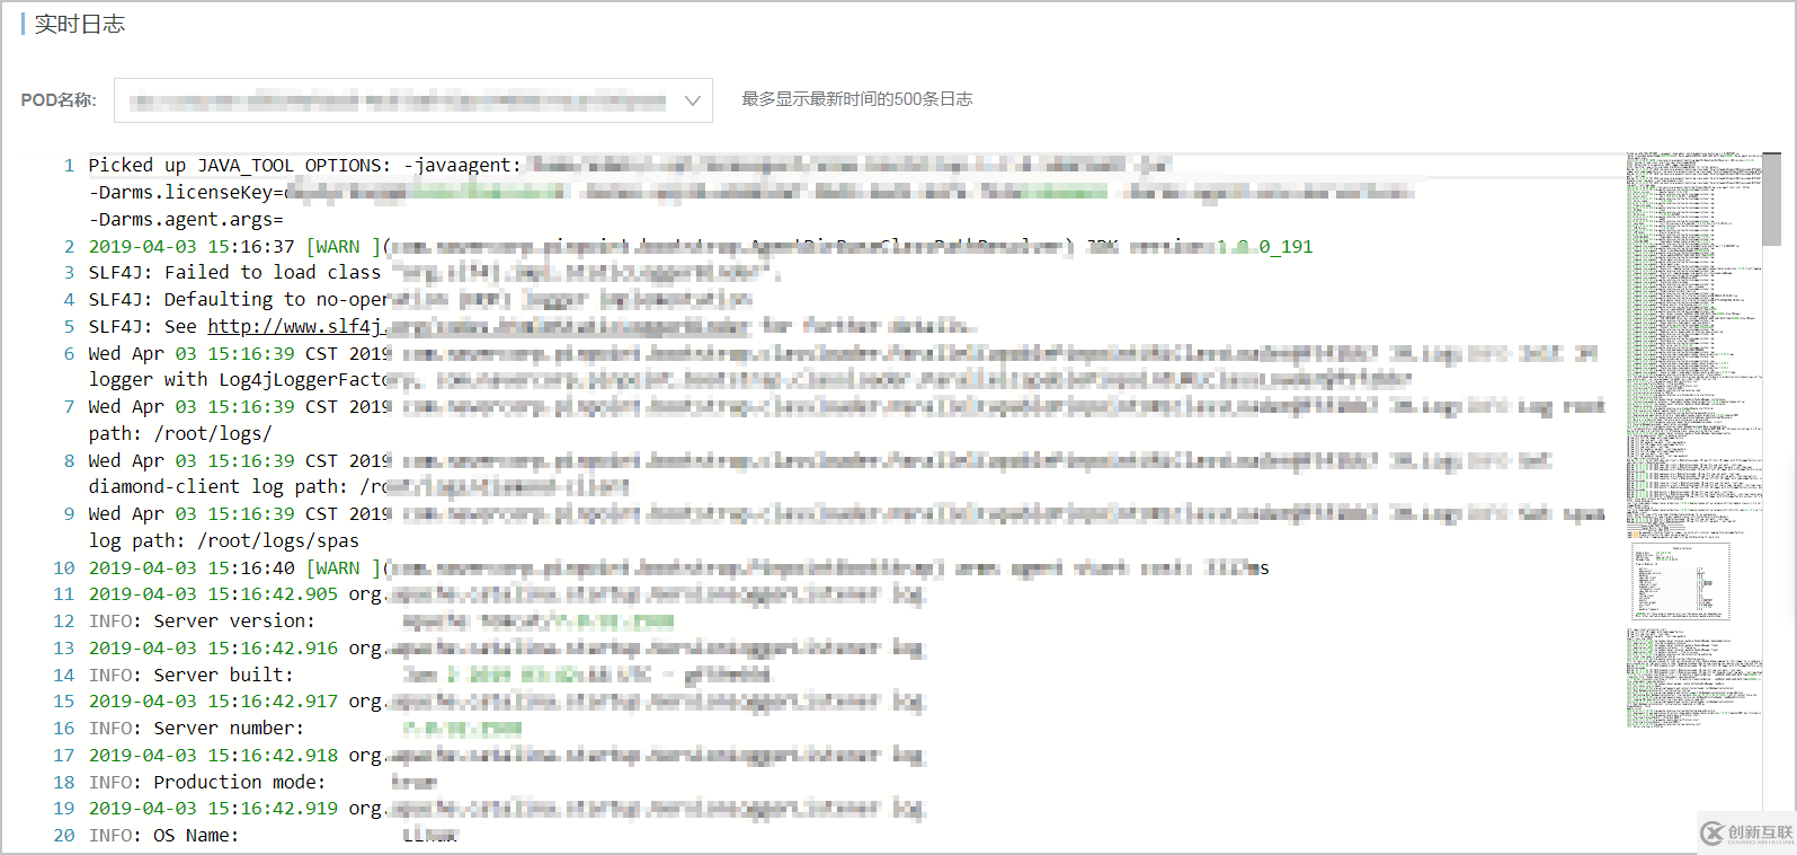This screenshot has height=855, width=1797.
Task: Click the log scrollbar thumb
Action: [x=1771, y=199]
